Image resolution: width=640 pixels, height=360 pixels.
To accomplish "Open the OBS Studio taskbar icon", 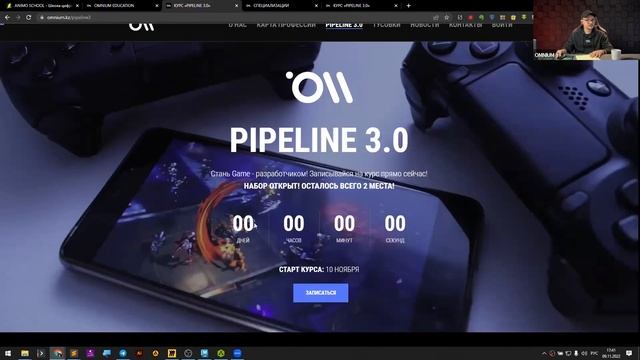I will tap(188, 353).
